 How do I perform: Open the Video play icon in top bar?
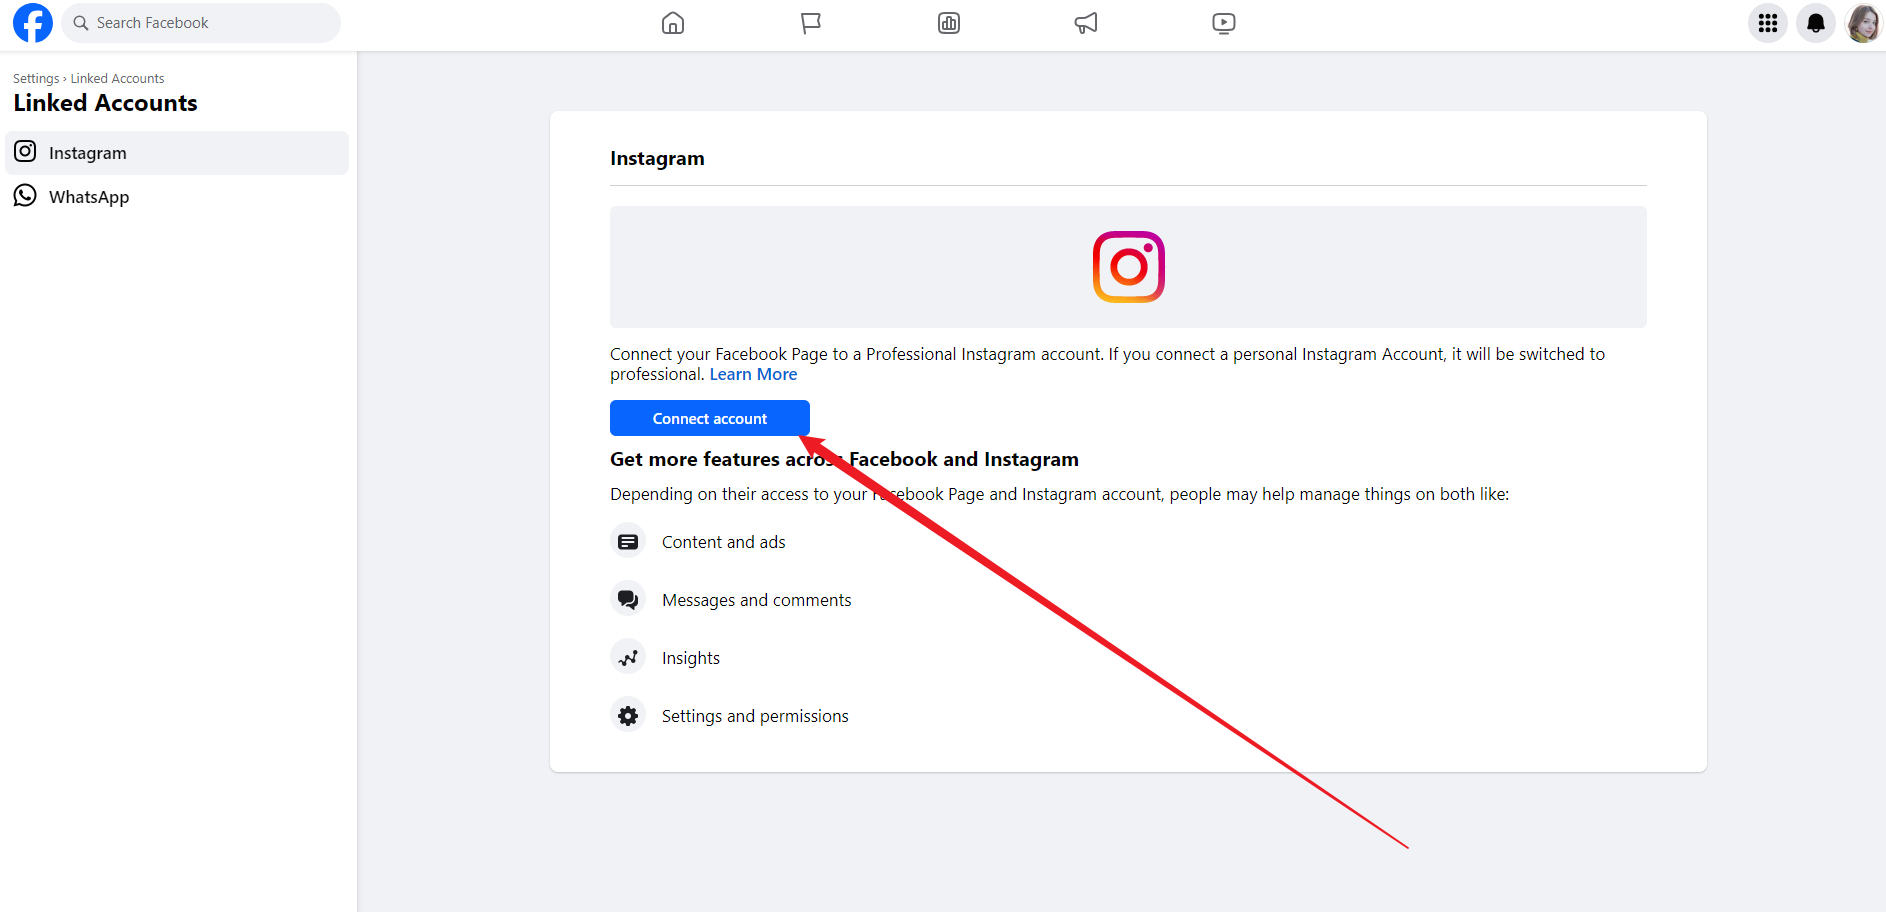pos(1224,23)
